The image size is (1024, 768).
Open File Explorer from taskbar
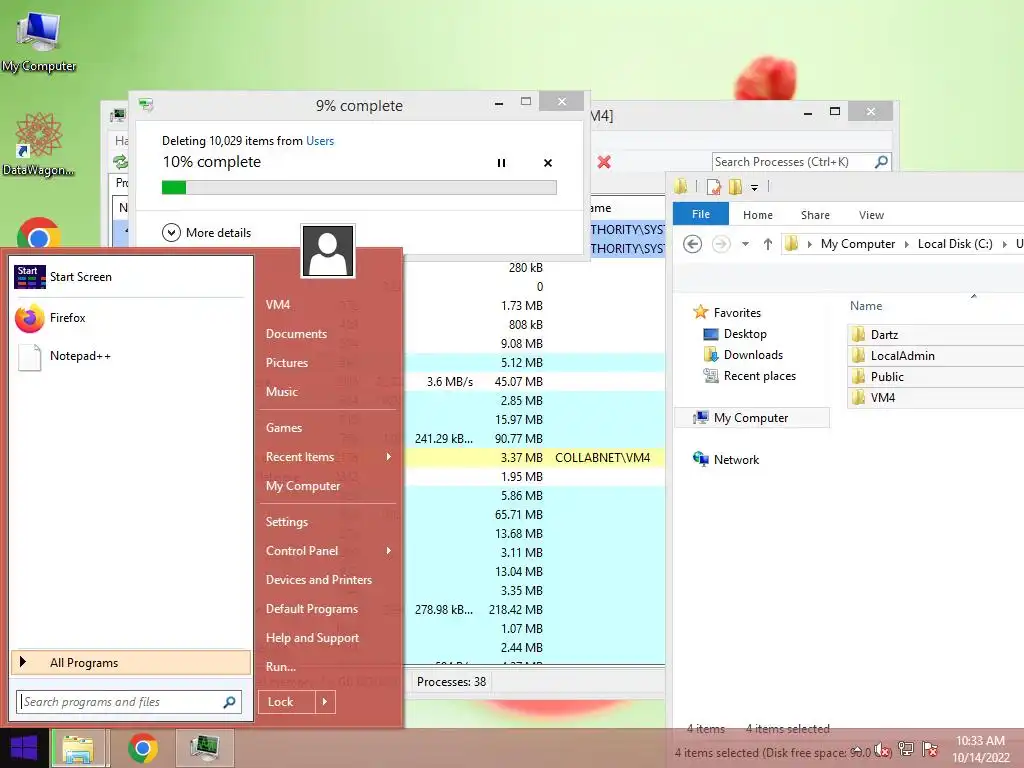click(78, 748)
